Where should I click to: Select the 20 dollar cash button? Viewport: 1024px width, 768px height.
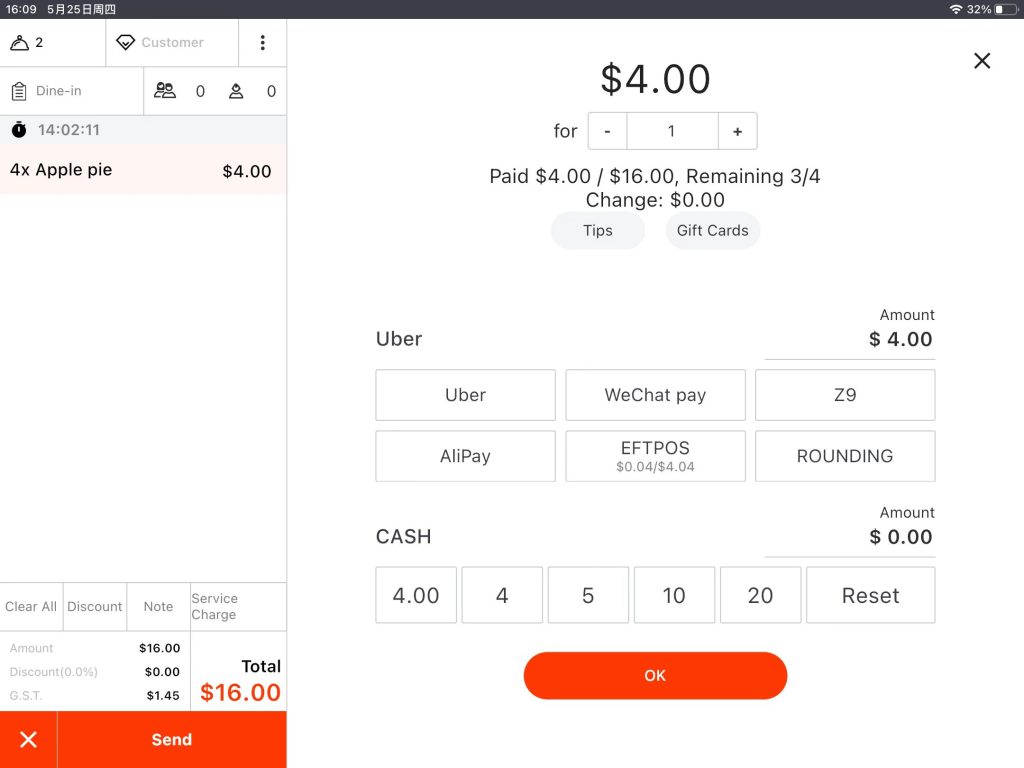(x=760, y=595)
